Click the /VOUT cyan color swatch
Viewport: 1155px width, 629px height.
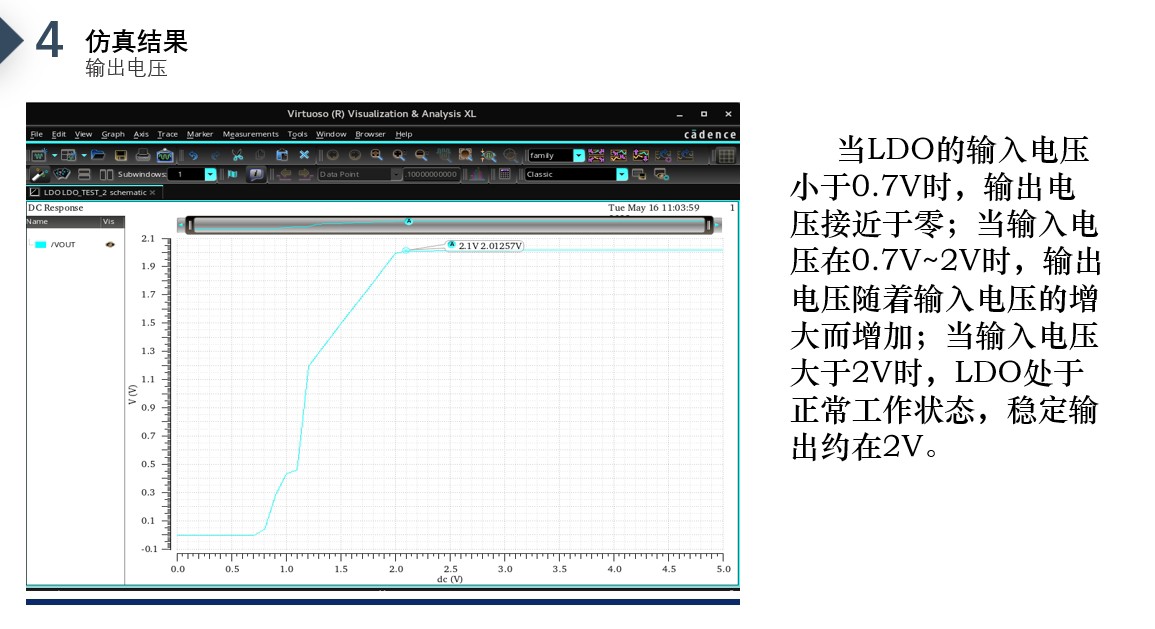click(x=41, y=245)
